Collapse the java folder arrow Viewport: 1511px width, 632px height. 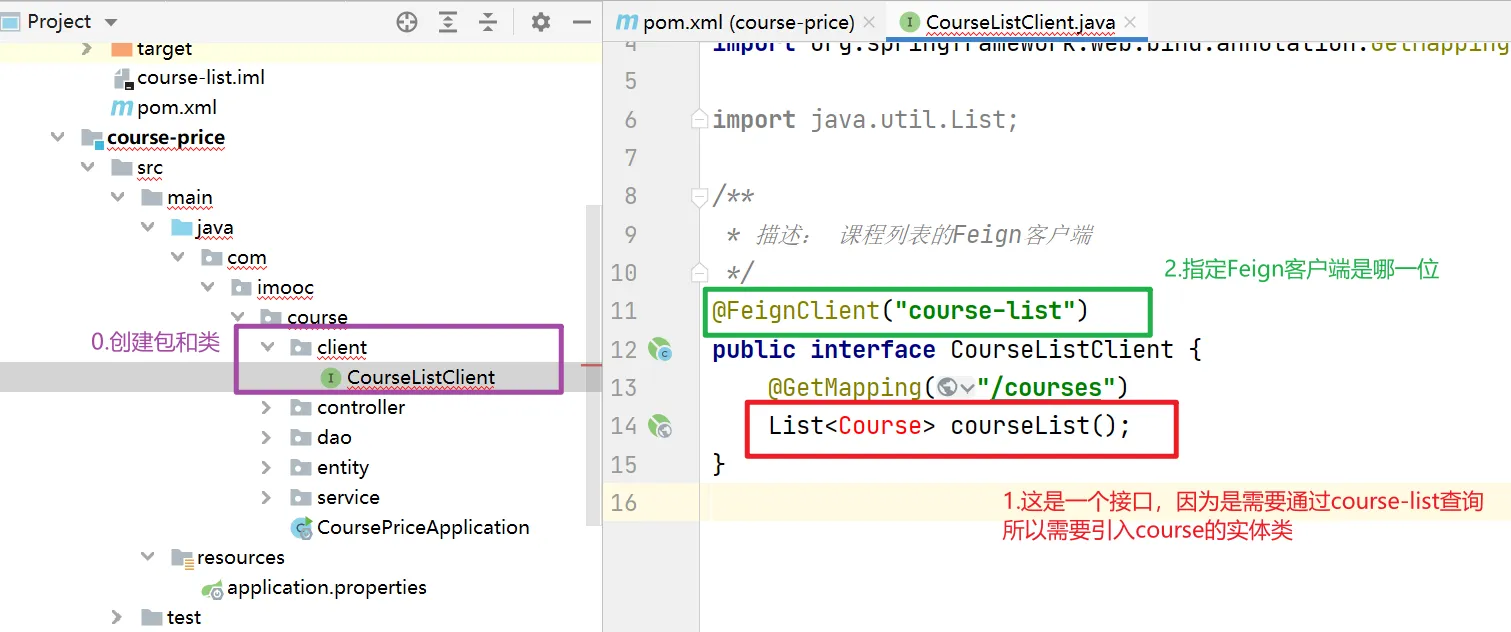(148, 227)
